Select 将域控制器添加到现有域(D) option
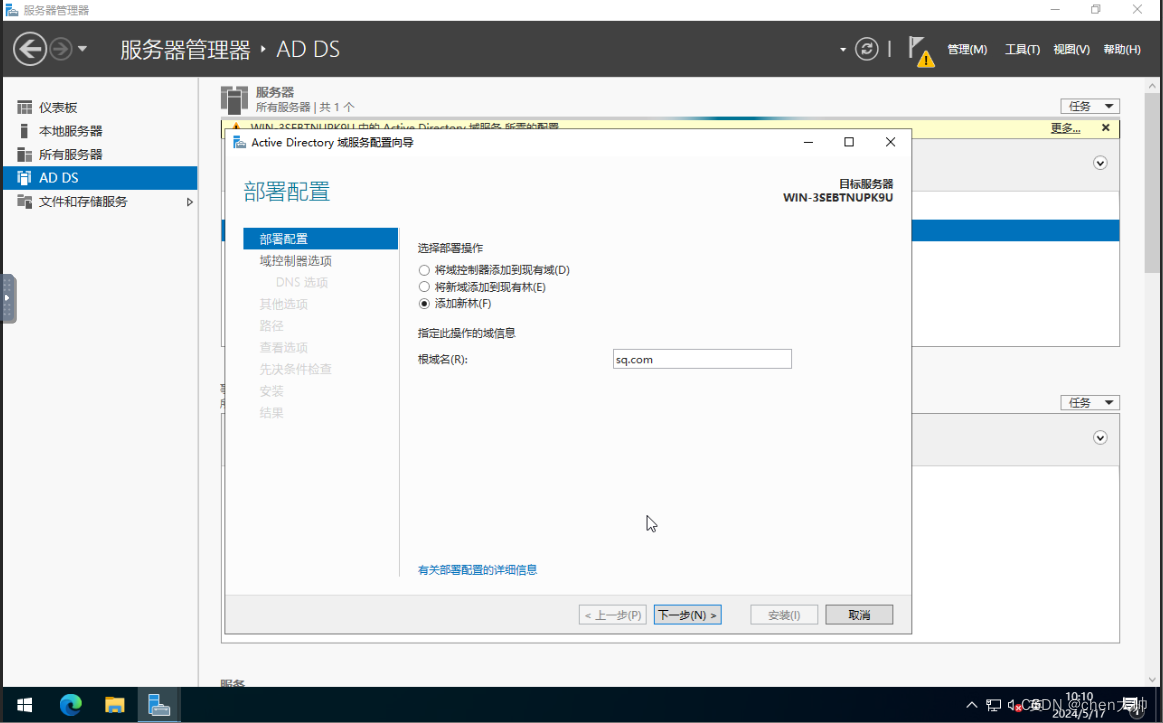The width and height of the screenshot is (1163, 723). click(x=494, y=271)
